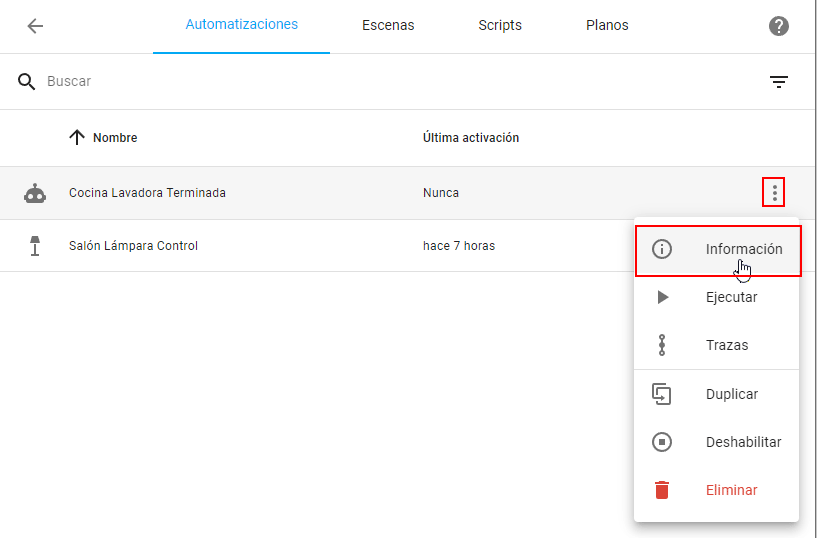This screenshot has height=538, width=817.
Task: Select Deshabilitar to disable the automation
Action: [x=743, y=442]
